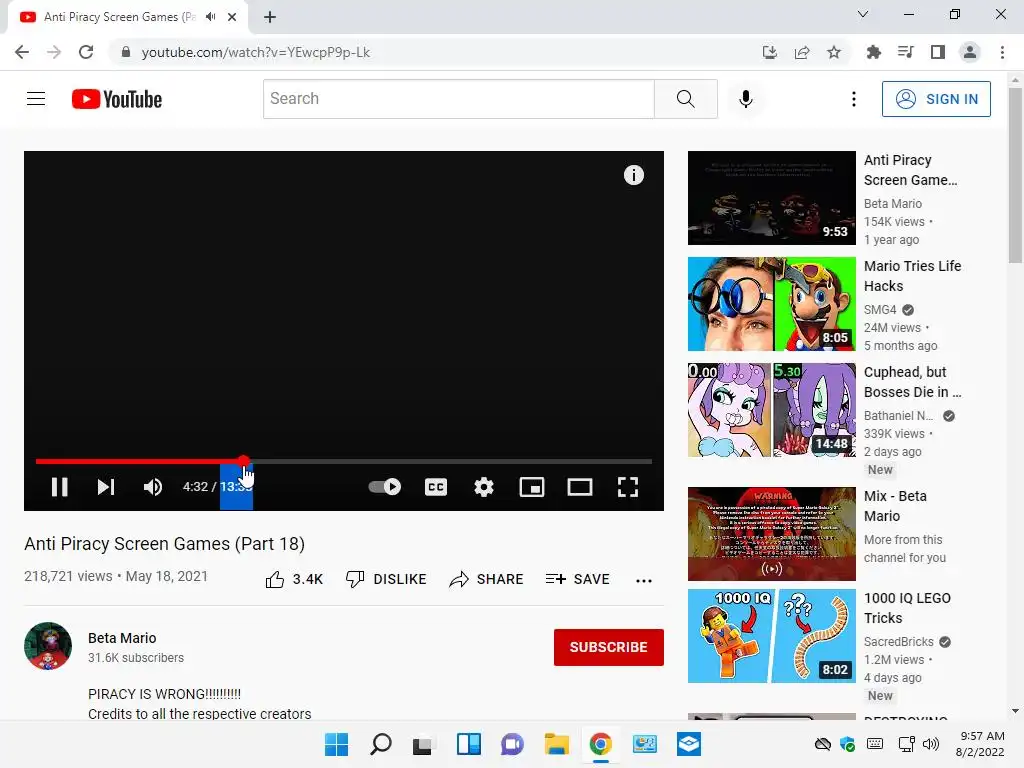Click the DISLIKE button
The image size is (1024, 768).
(x=386, y=579)
